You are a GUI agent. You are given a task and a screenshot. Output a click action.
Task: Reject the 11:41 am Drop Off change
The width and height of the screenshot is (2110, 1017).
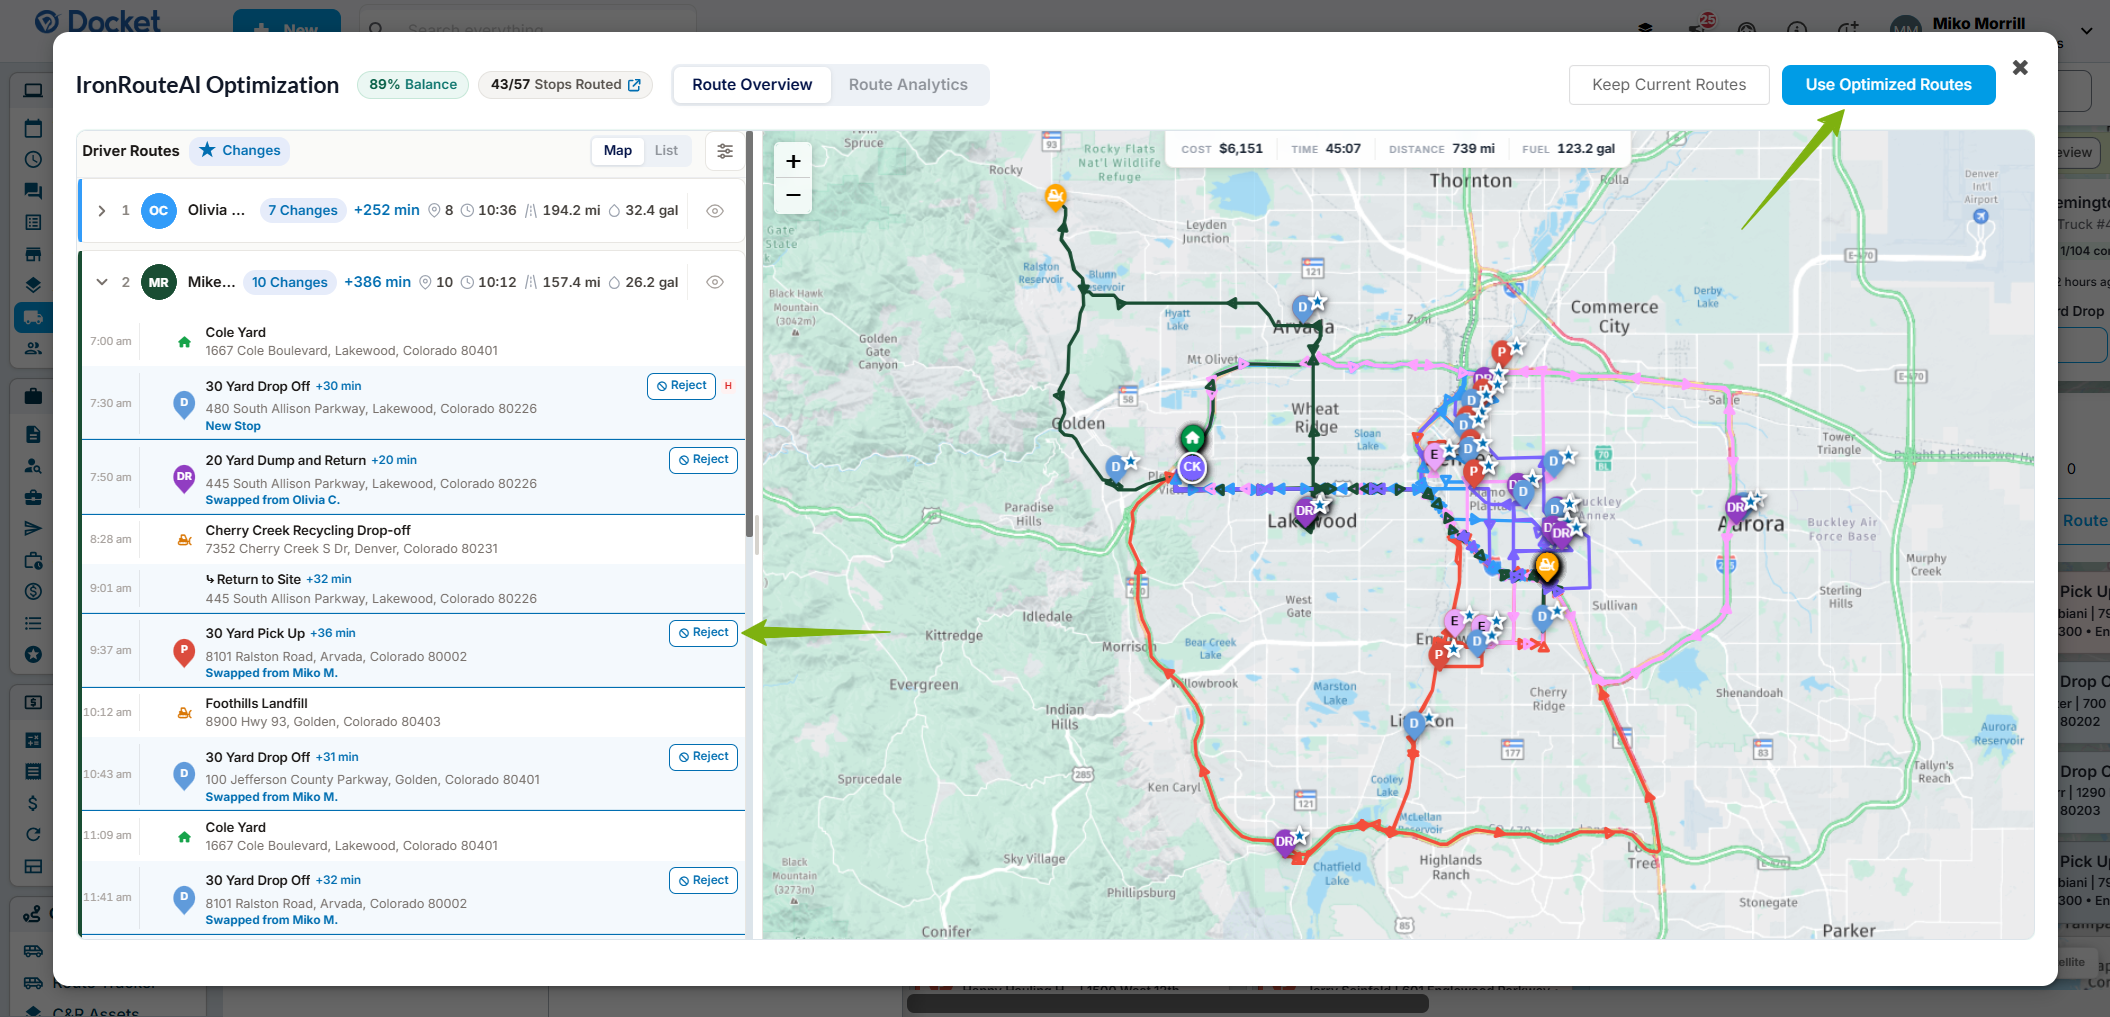click(703, 881)
